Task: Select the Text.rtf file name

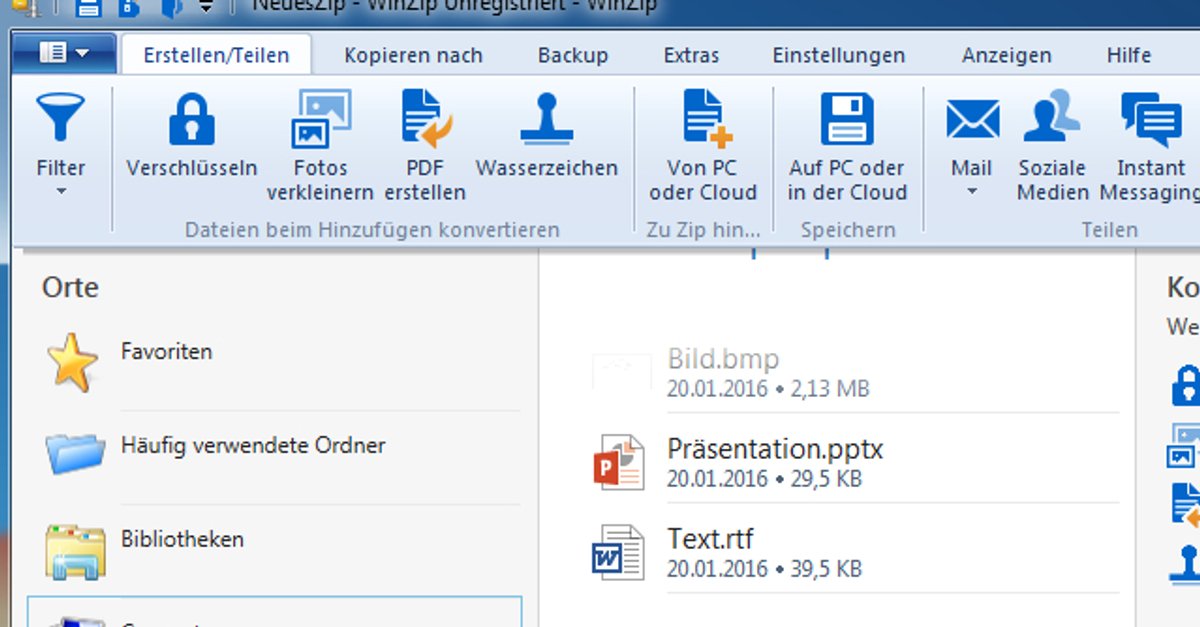Action: pyautogui.click(x=710, y=539)
